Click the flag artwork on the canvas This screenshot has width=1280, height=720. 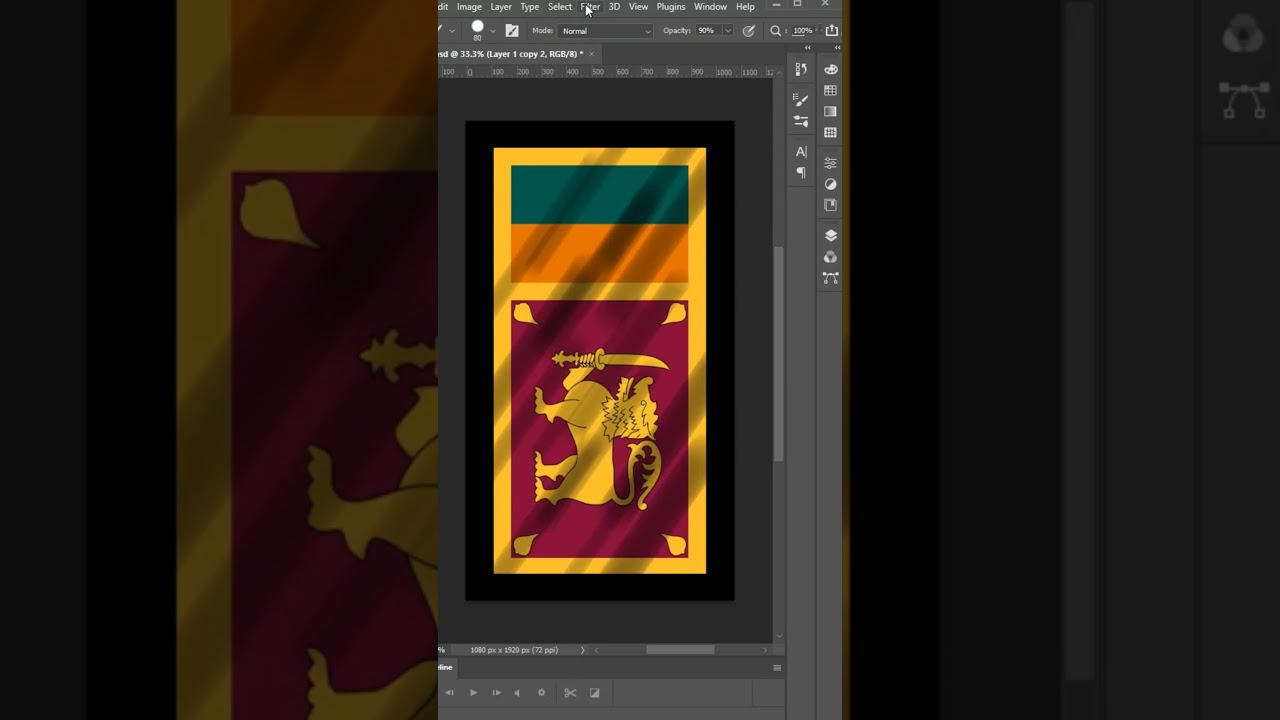pos(600,360)
